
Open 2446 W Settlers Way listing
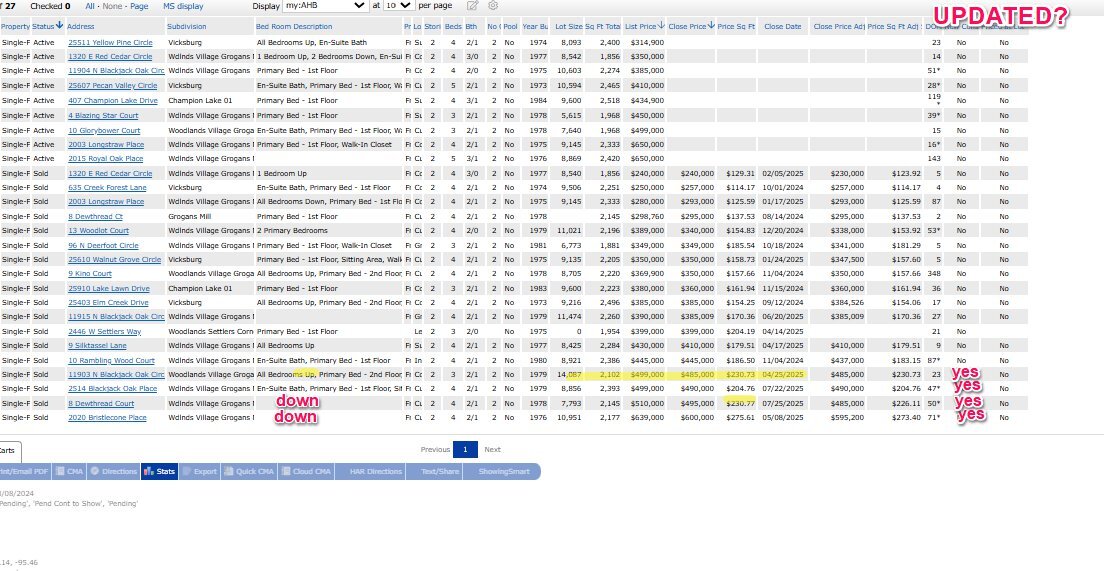(x=104, y=332)
